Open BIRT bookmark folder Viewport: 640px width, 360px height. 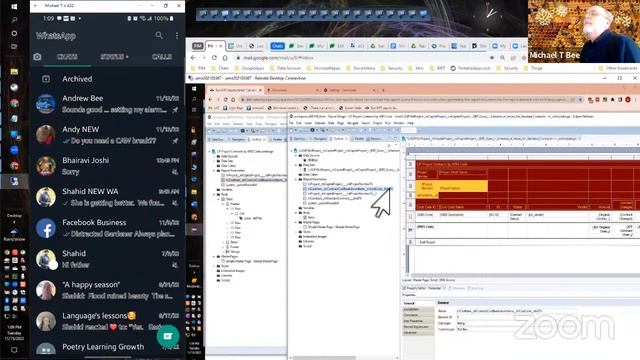pyautogui.click(x=438, y=68)
